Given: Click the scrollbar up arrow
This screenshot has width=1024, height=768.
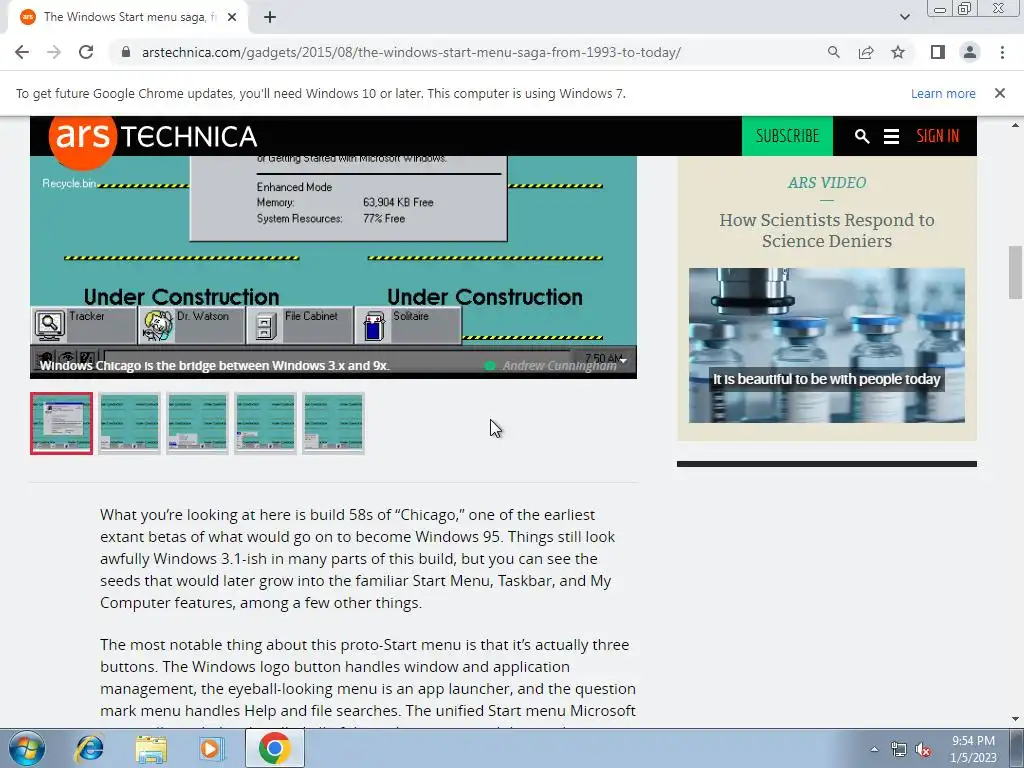Looking at the screenshot, I should point(1015,125).
